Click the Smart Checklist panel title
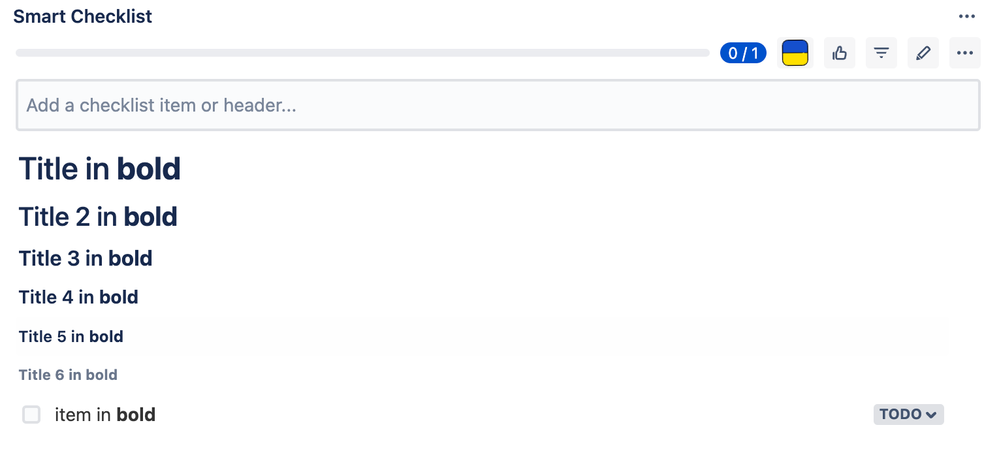The width and height of the screenshot is (999, 466). point(83,17)
